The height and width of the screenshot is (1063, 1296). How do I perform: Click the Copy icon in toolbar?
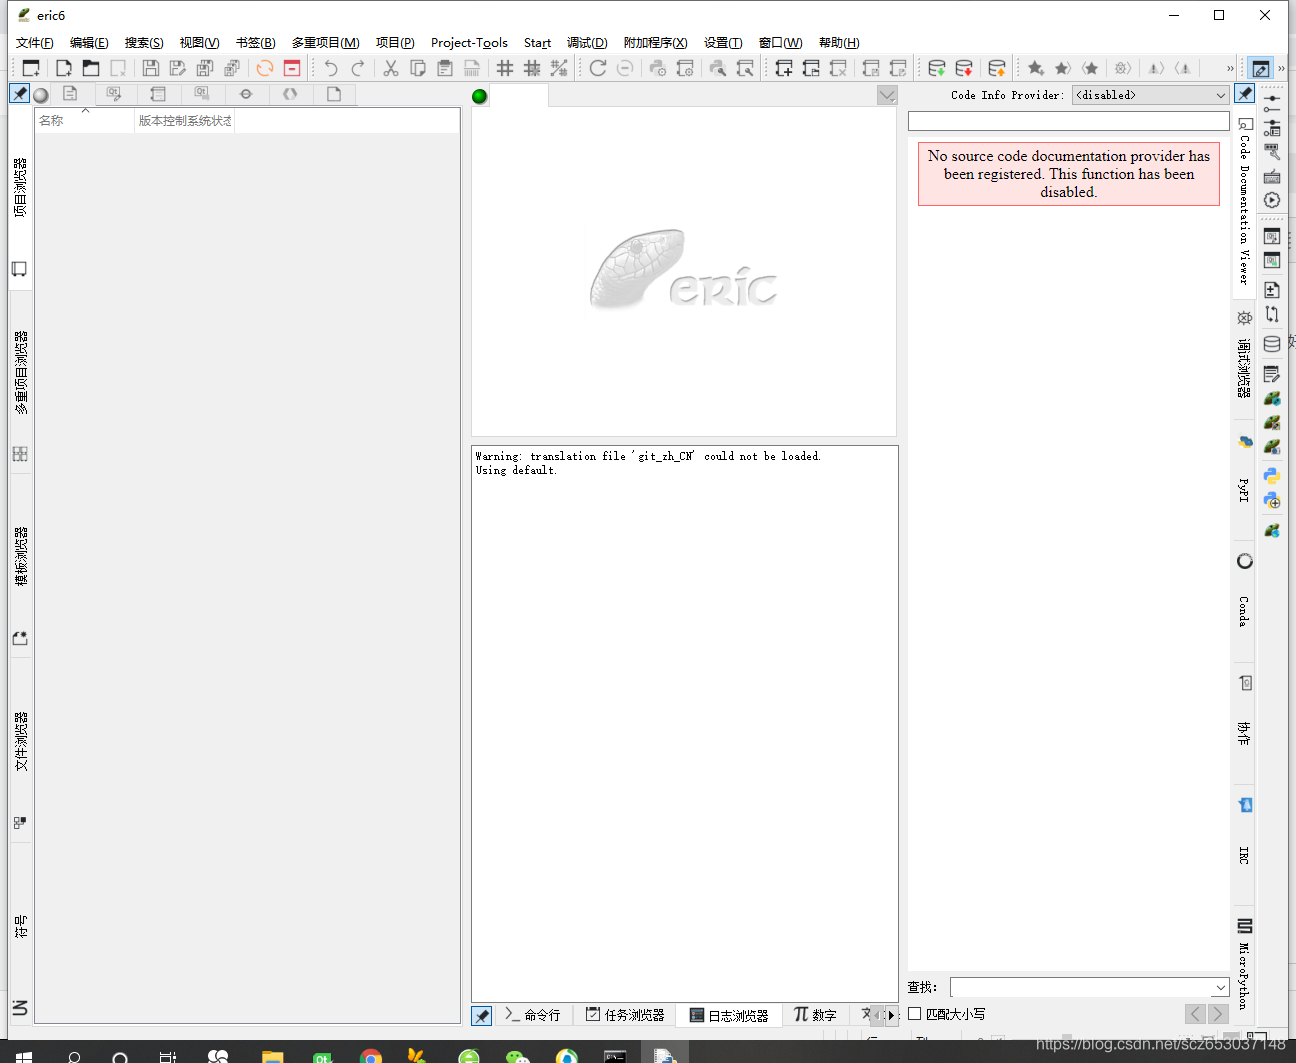[x=418, y=68]
